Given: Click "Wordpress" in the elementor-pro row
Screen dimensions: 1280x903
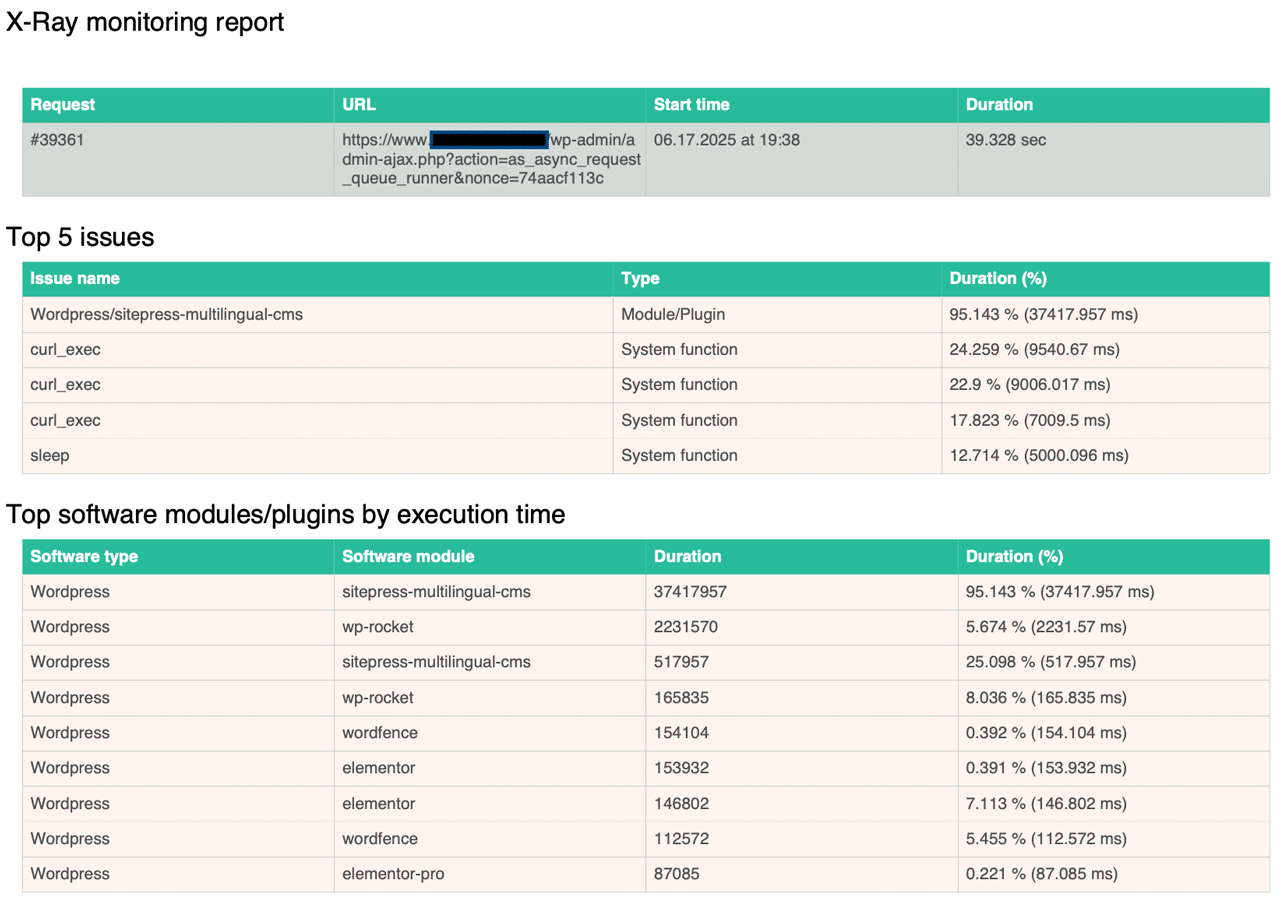Looking at the screenshot, I should pos(70,874).
